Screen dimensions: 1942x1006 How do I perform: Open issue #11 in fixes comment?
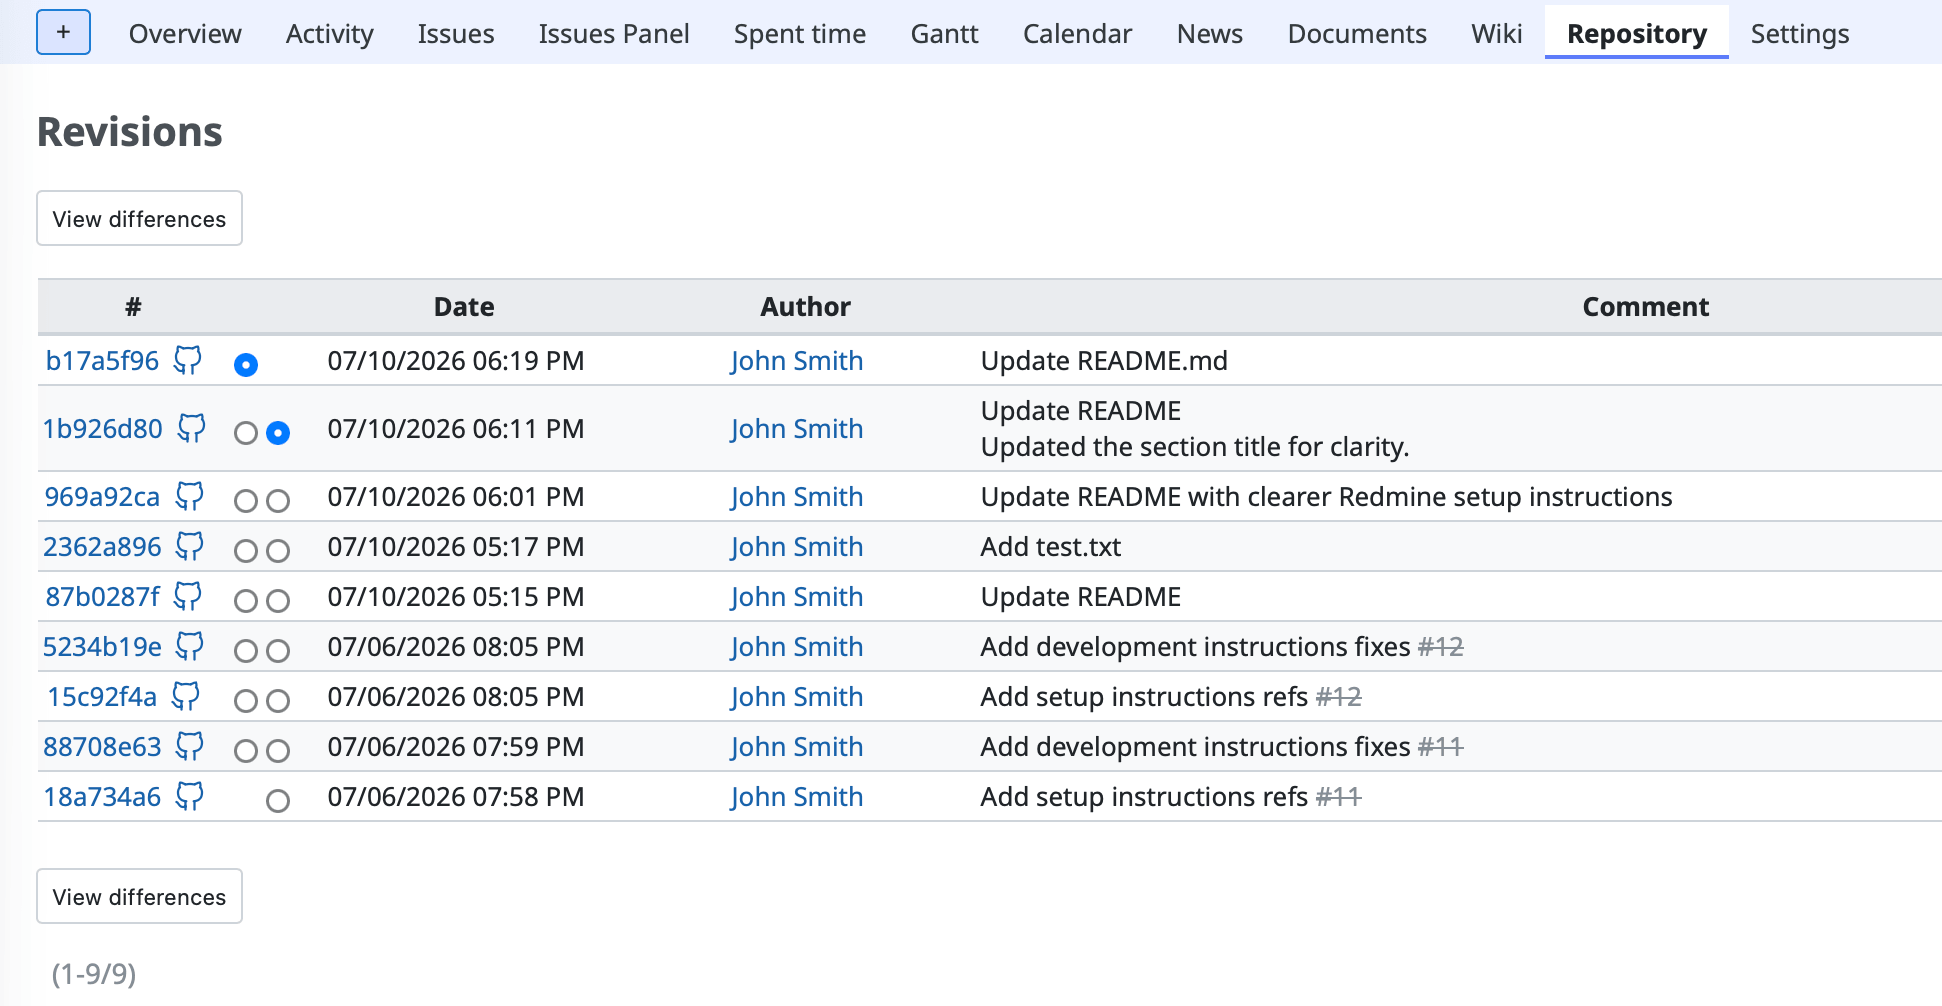pos(1440,746)
